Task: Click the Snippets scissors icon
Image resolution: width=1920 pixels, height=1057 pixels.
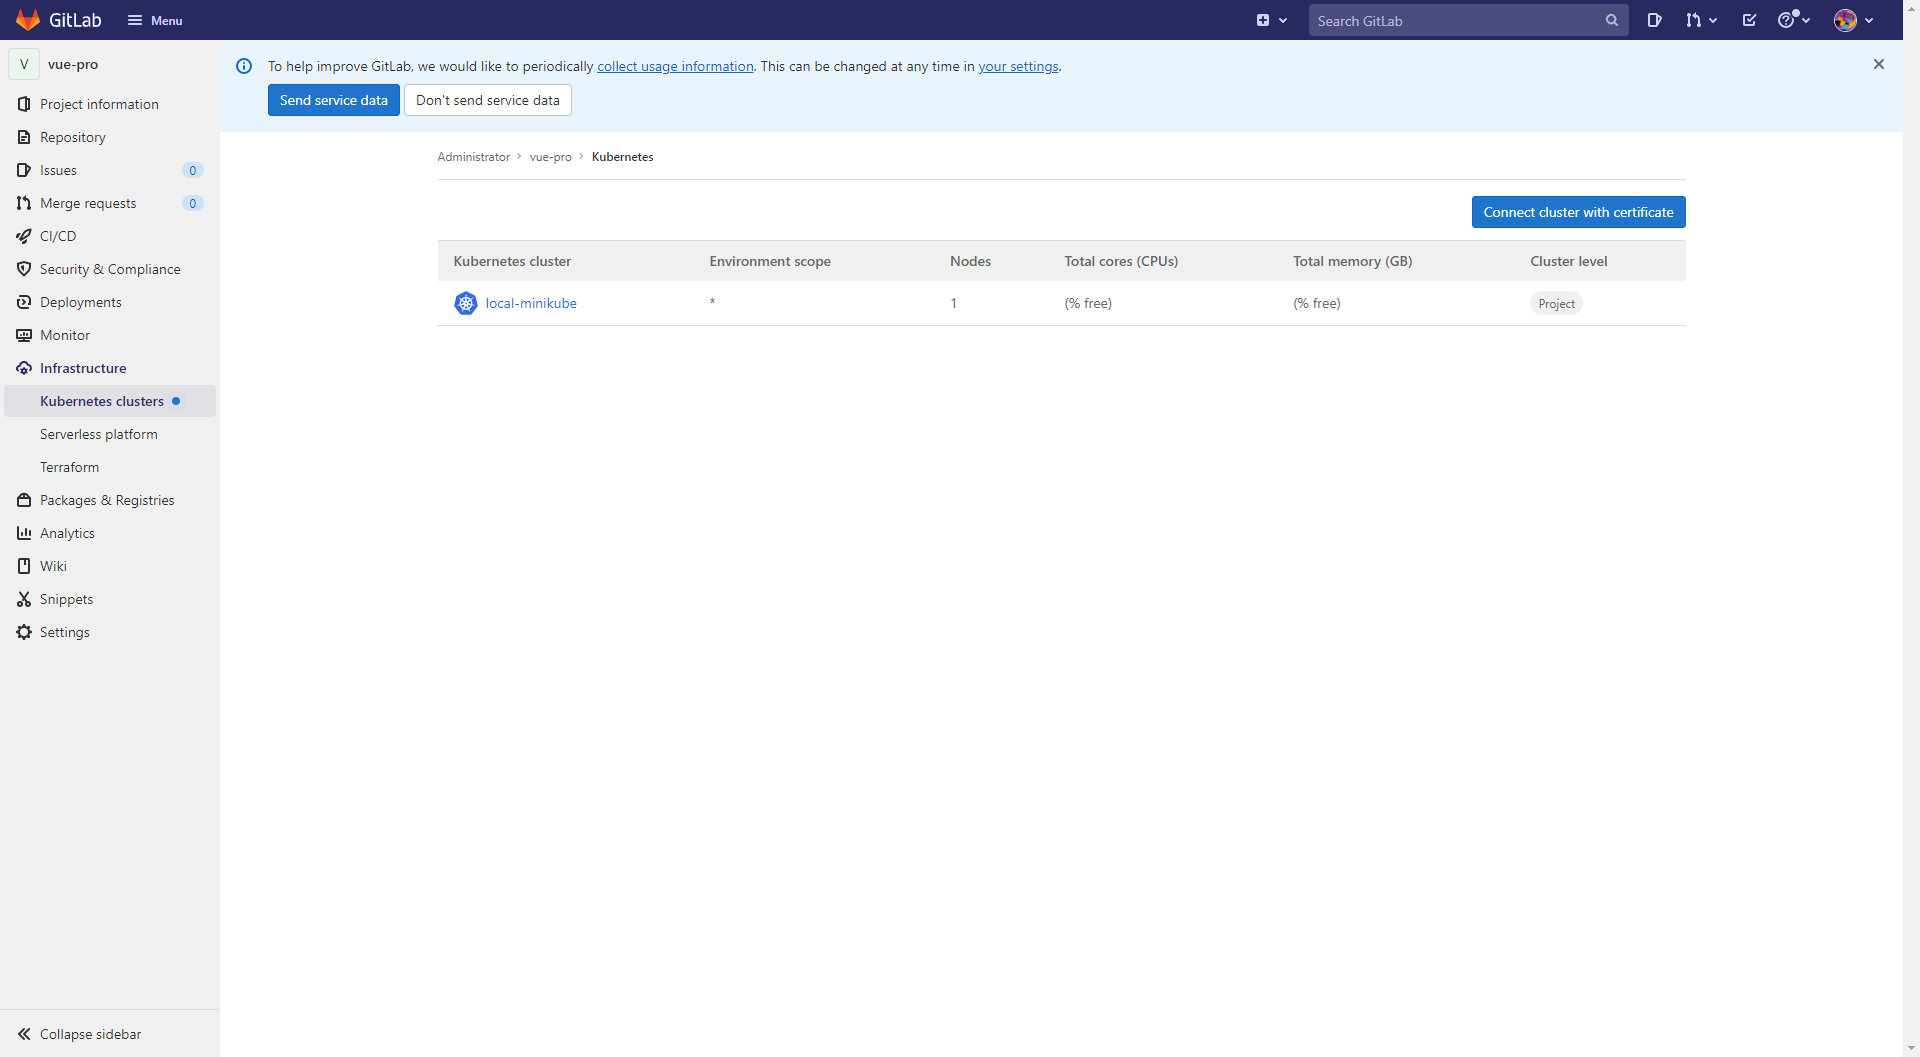Action: [x=24, y=599]
